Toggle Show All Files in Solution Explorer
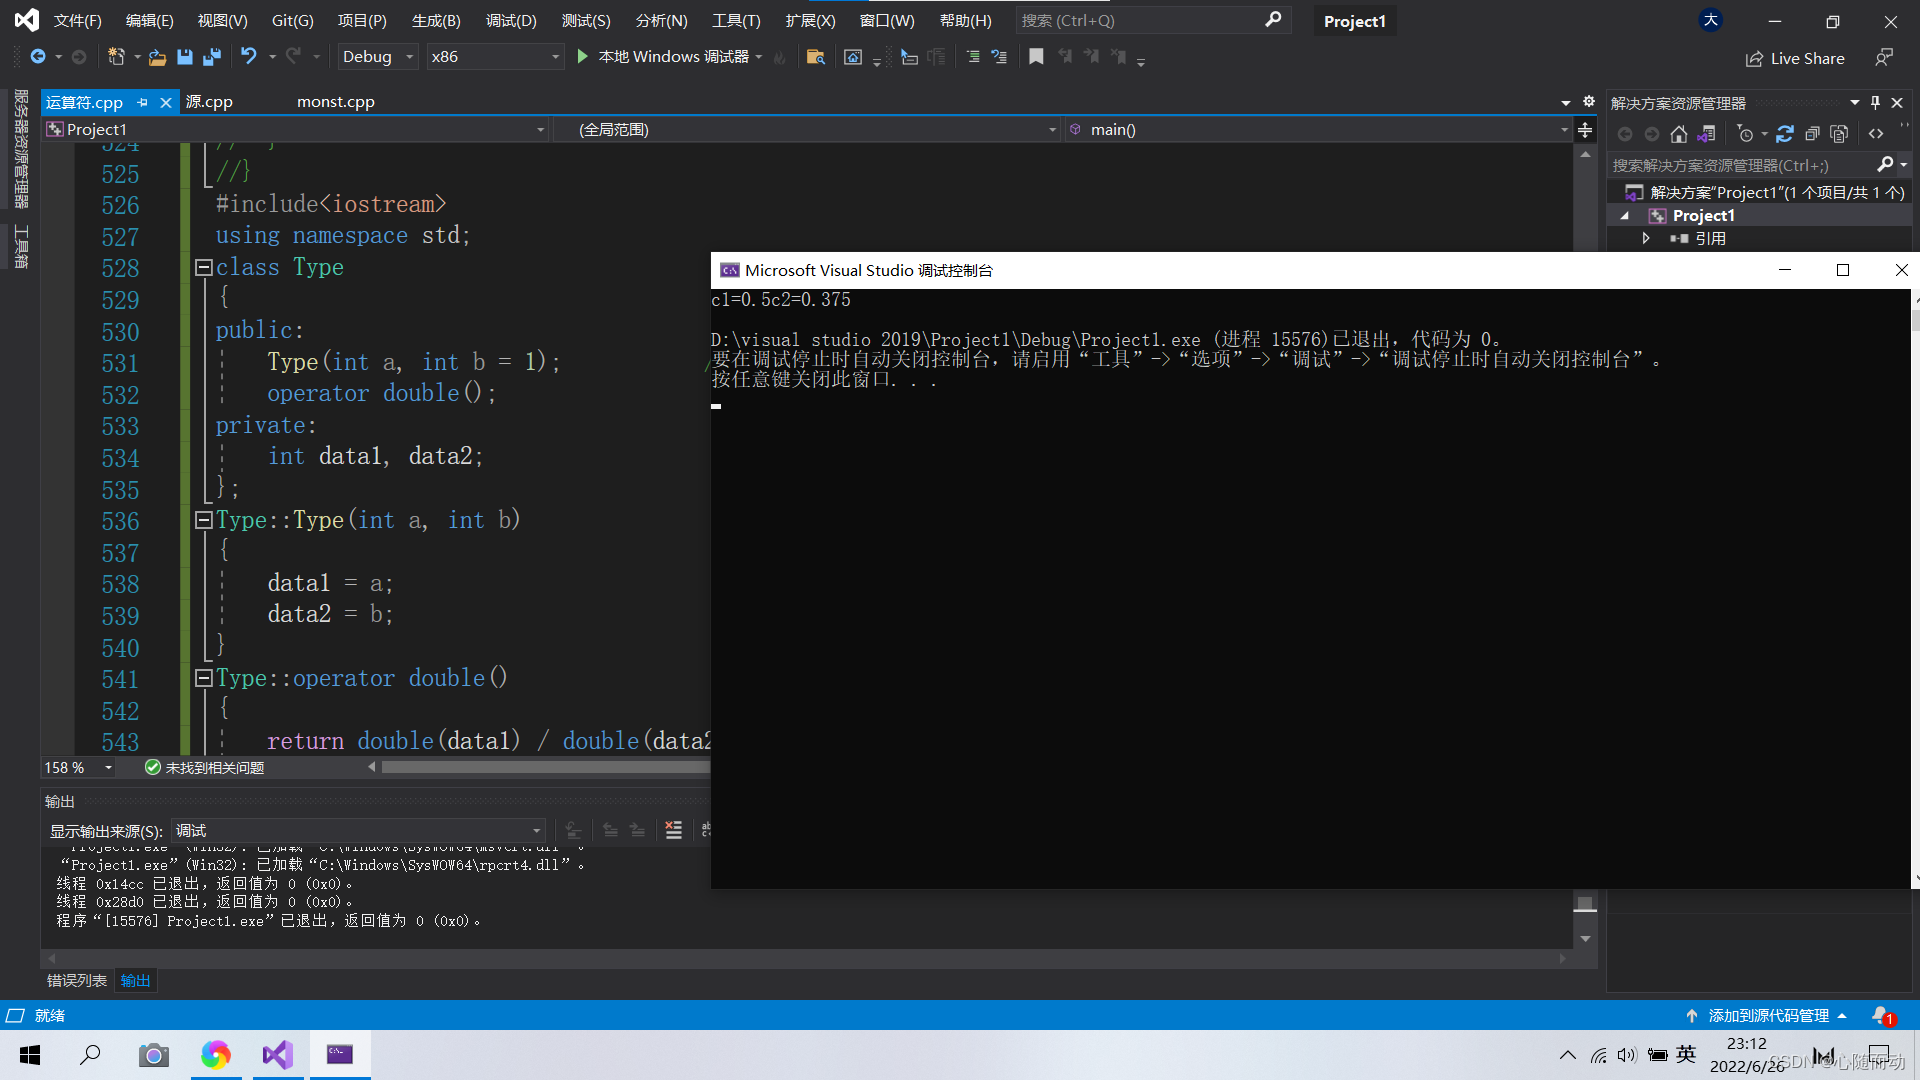Screen dimensions: 1920x1080 (1839, 134)
